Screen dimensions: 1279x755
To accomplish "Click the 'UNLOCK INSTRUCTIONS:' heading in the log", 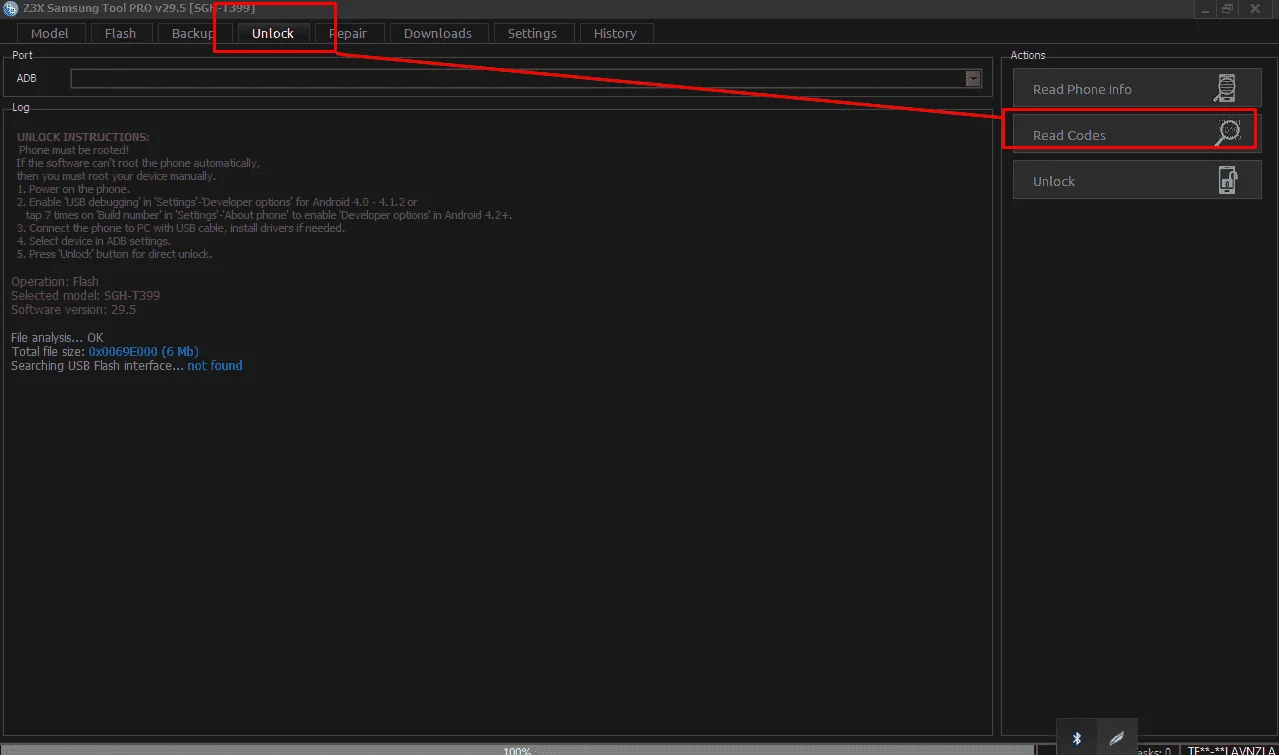I will 83,137.
